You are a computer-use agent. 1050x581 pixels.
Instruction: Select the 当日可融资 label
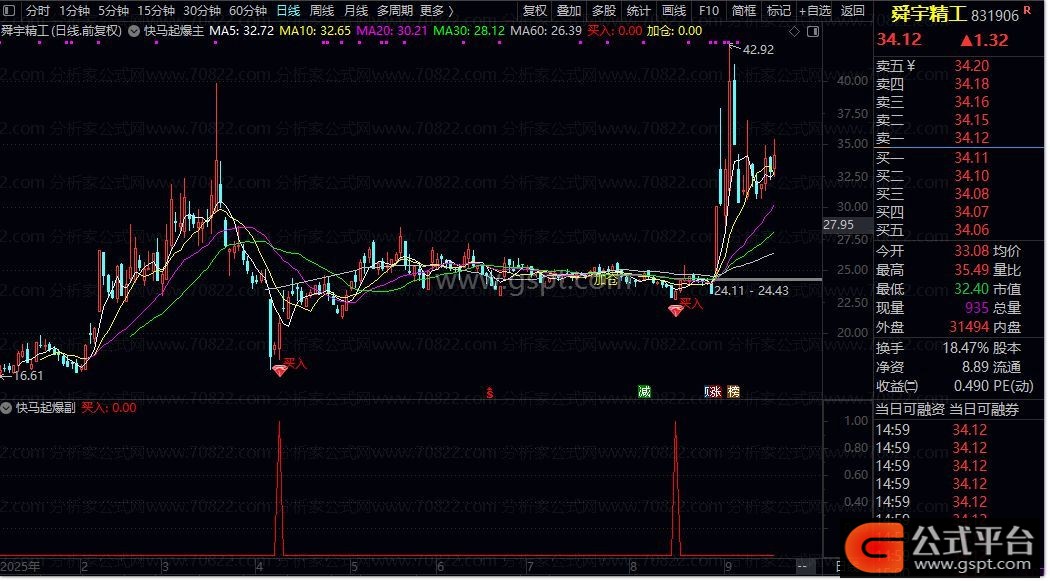click(910, 410)
